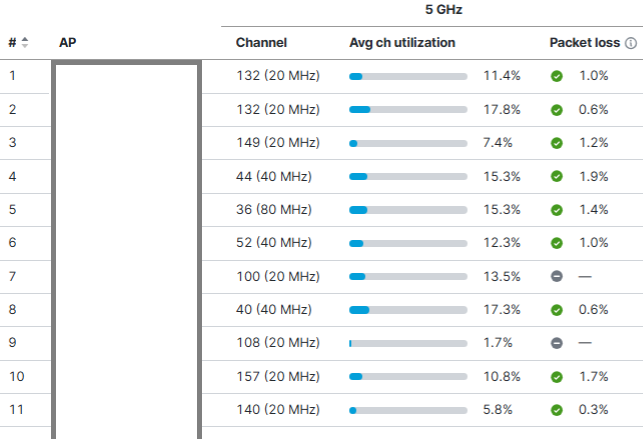Screen dimensions: 643x439
Task: Click the Channel column header
Action: 261,43
